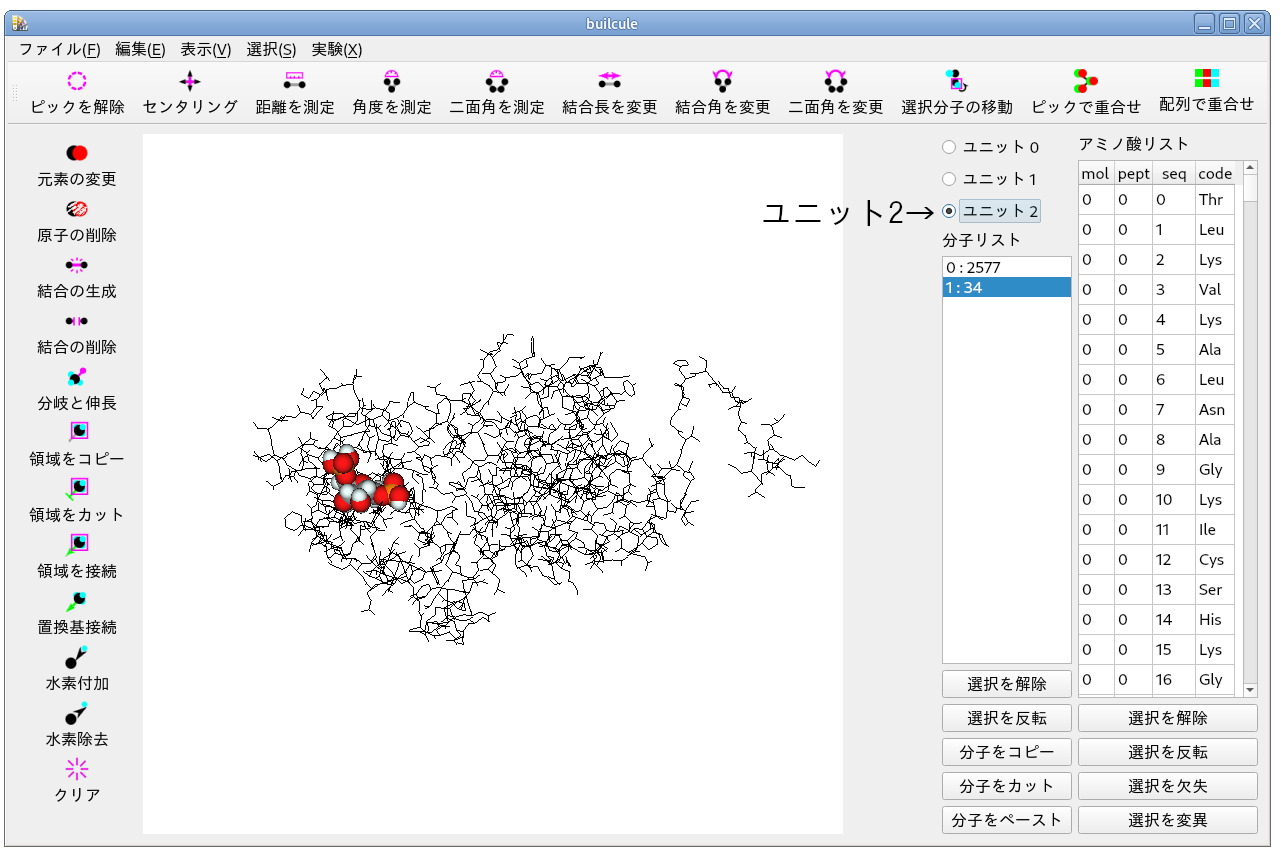Open the 表示(V) view menu
Screen dimensions: 1281x857
point(205,50)
